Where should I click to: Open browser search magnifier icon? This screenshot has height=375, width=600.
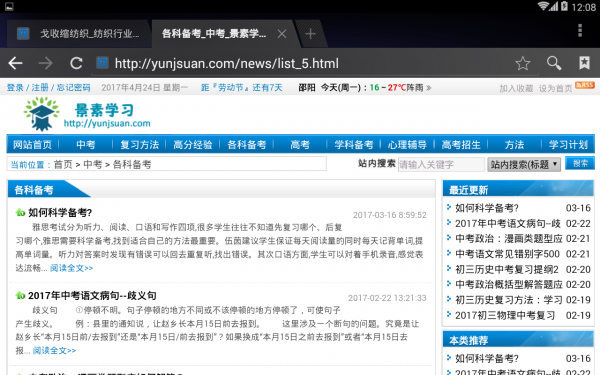[554, 63]
